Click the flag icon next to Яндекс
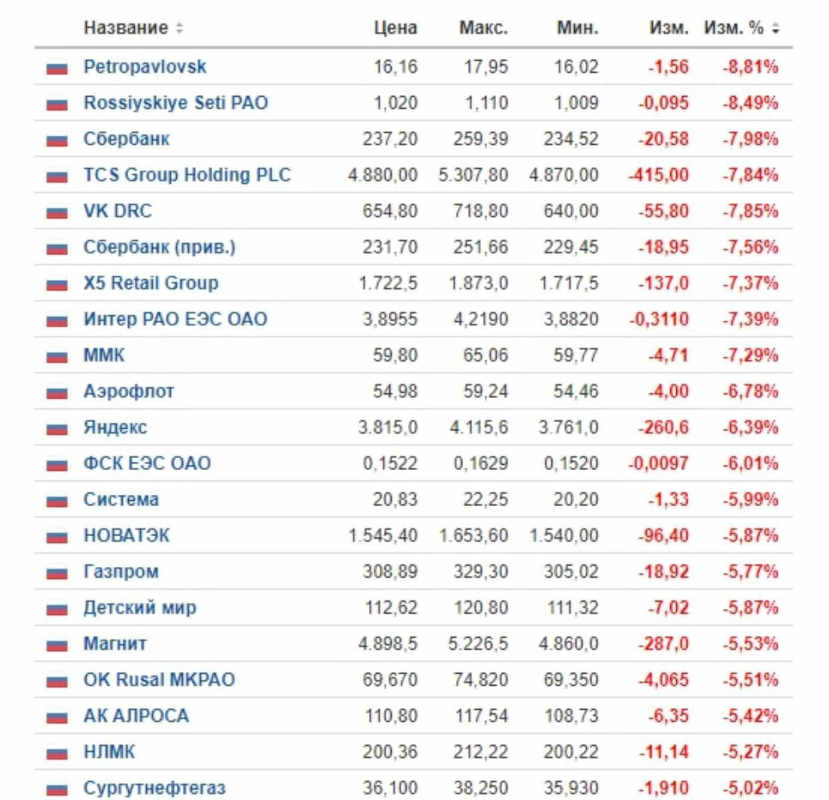Image resolution: width=829 pixels, height=800 pixels. click(x=56, y=428)
